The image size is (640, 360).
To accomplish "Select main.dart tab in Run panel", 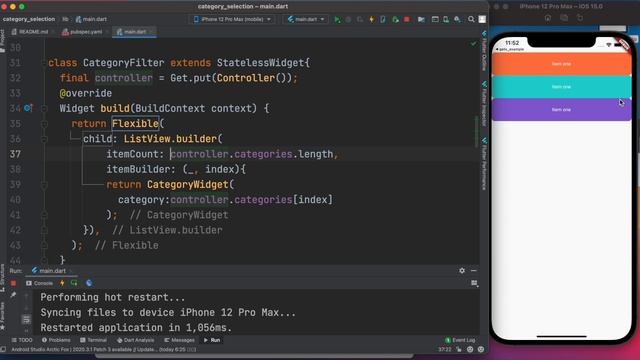I will point(50,271).
